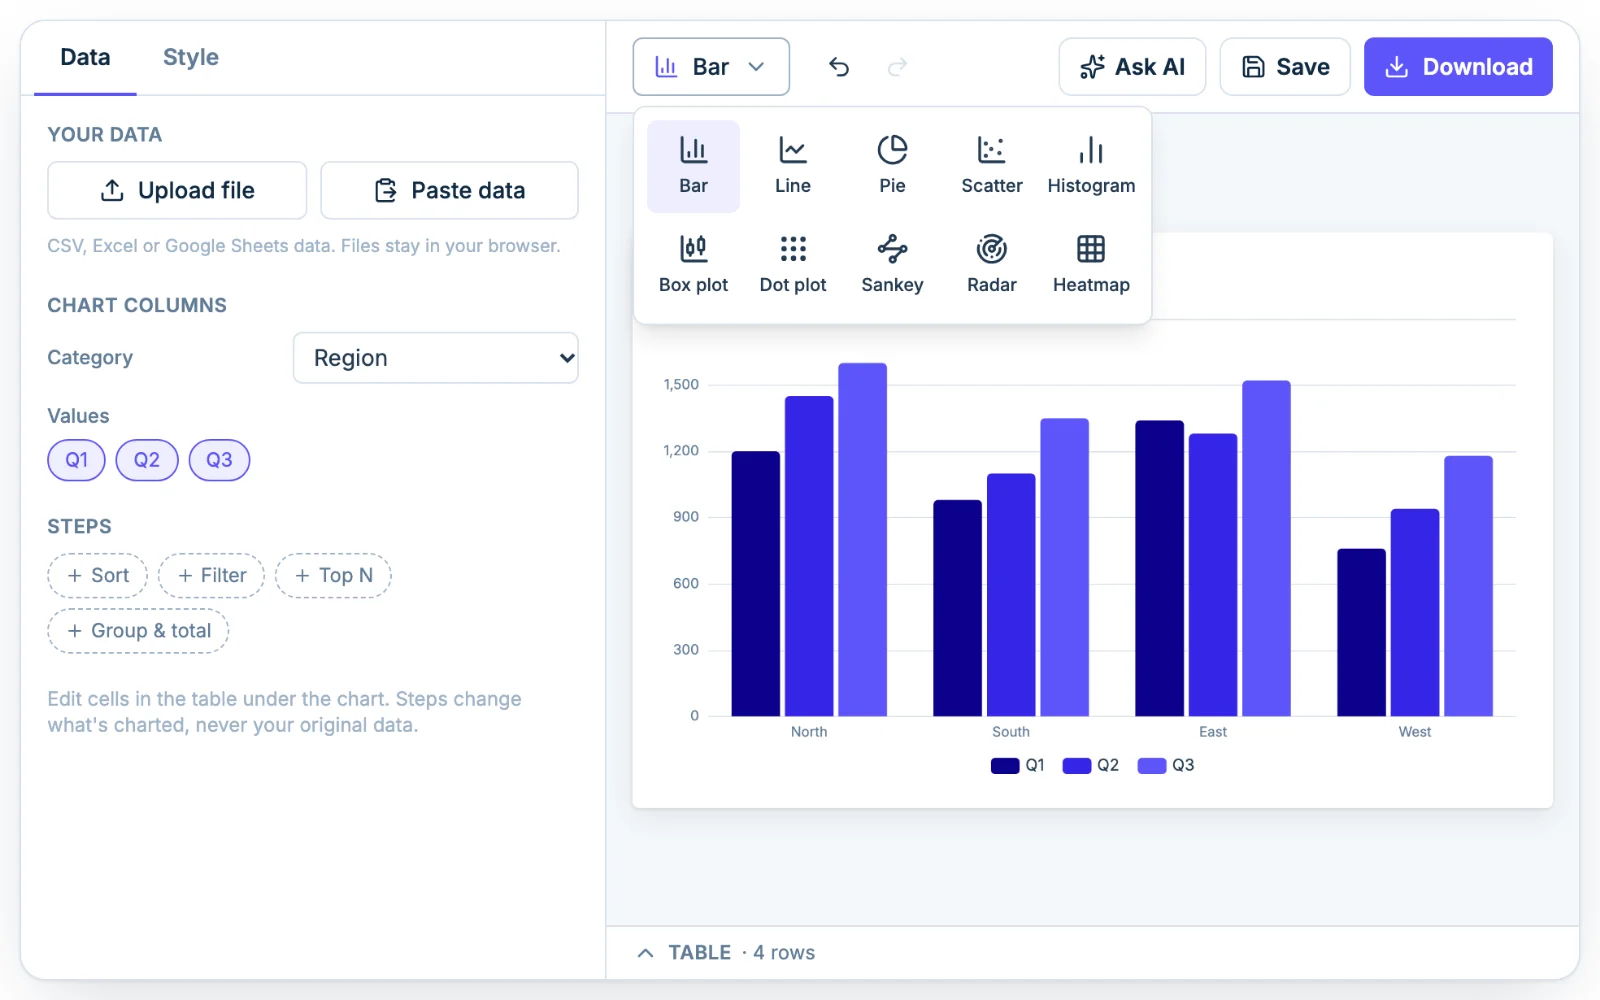Save the current chart

1285,67
